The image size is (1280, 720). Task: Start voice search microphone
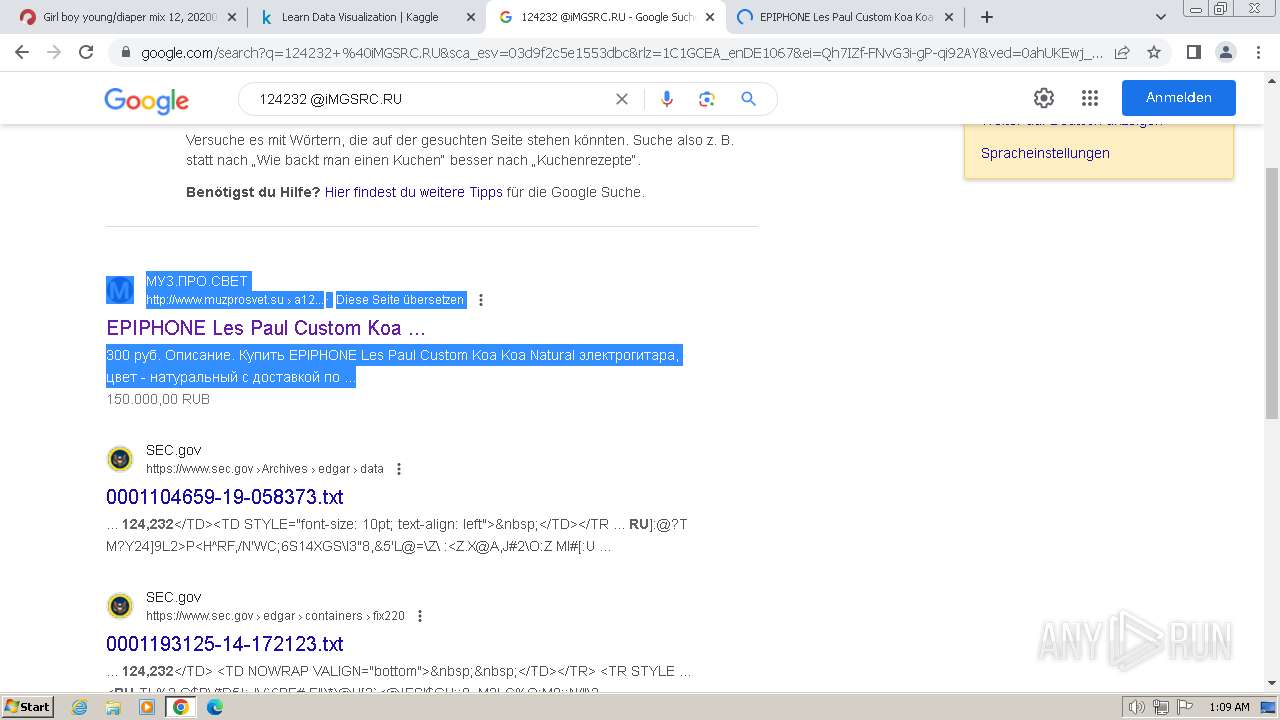pyautogui.click(x=667, y=99)
